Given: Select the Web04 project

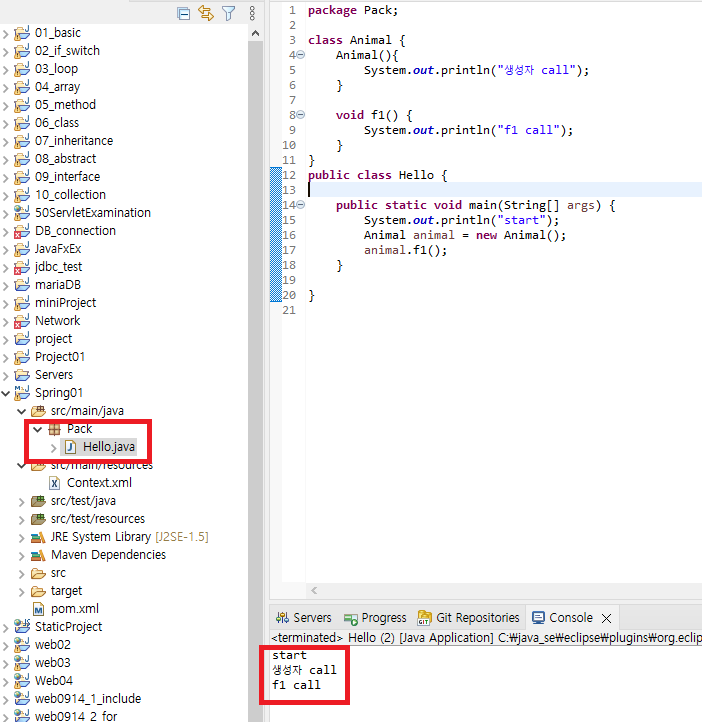Looking at the screenshot, I should pyautogui.click(x=54, y=681).
